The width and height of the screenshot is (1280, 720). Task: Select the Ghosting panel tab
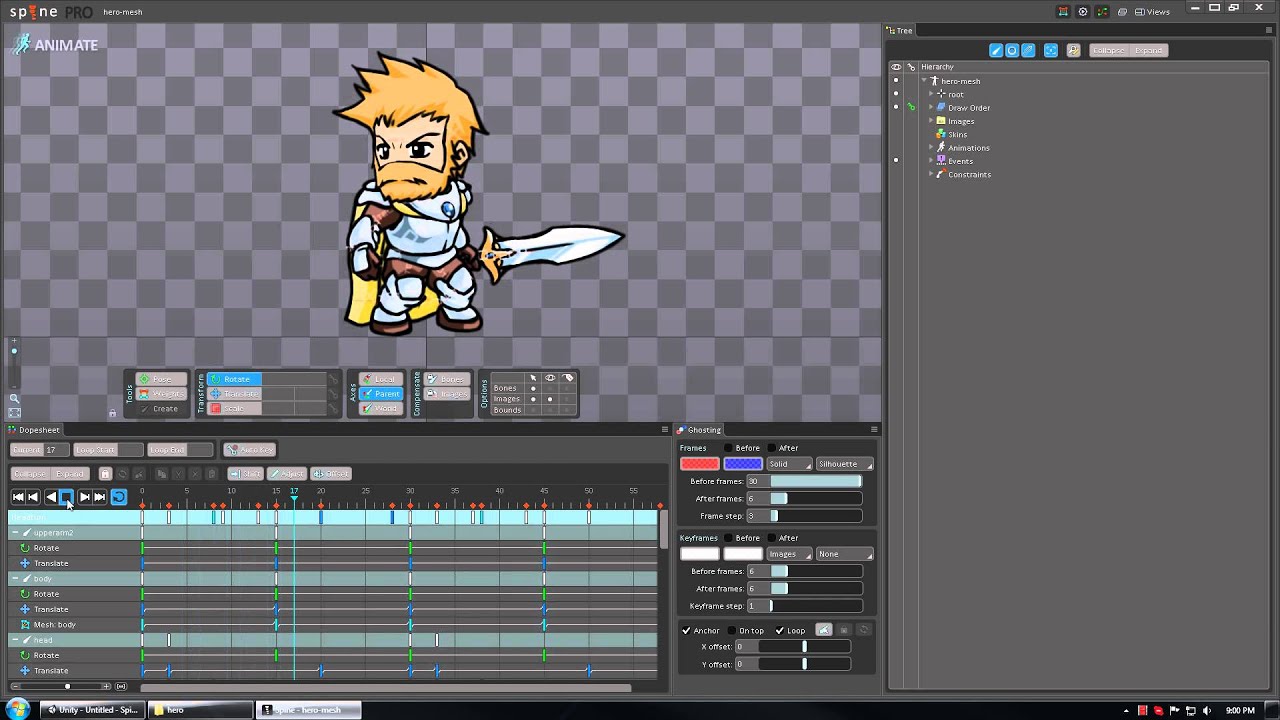pyautogui.click(x=699, y=430)
